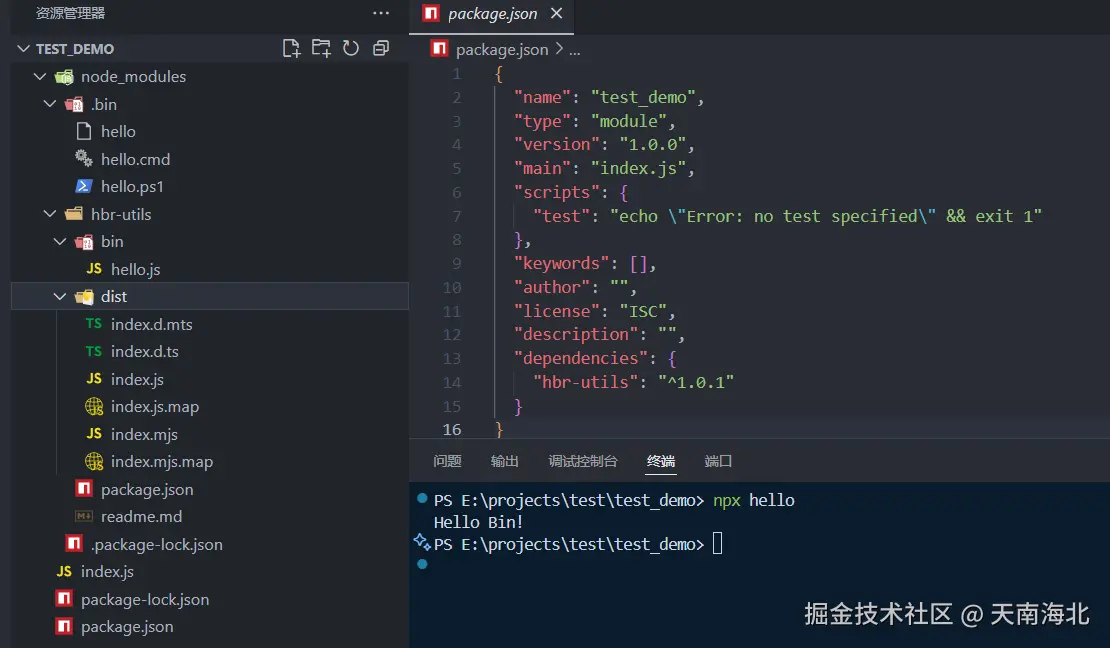Open index.d.ts in dist
Image resolution: width=1110 pixels, height=648 pixels.
144,351
